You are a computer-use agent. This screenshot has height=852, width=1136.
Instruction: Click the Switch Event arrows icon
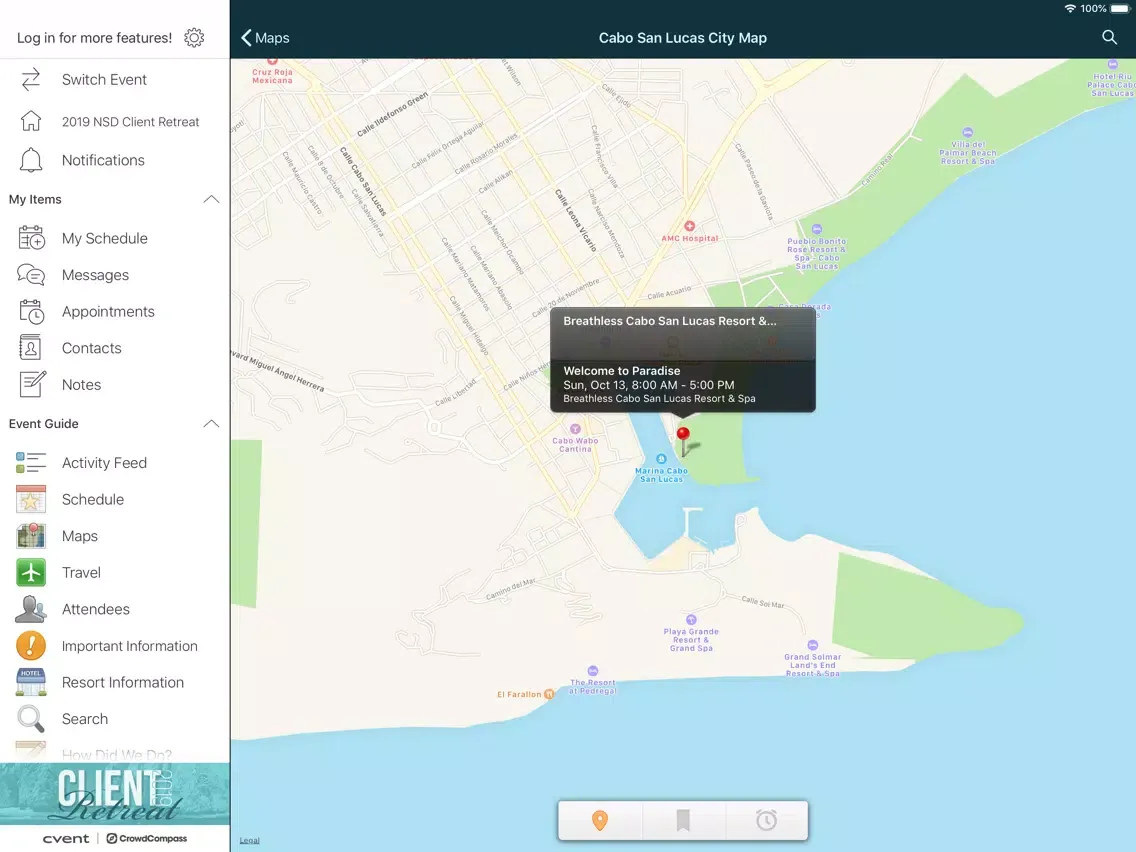point(30,80)
